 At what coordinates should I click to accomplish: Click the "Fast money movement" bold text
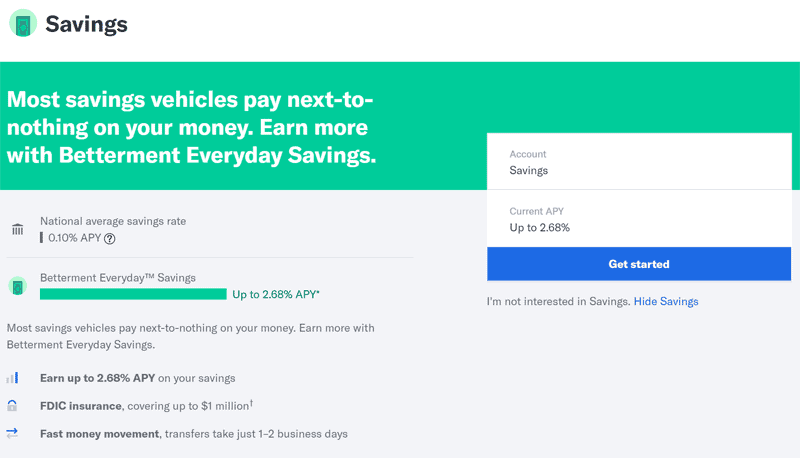[99, 434]
